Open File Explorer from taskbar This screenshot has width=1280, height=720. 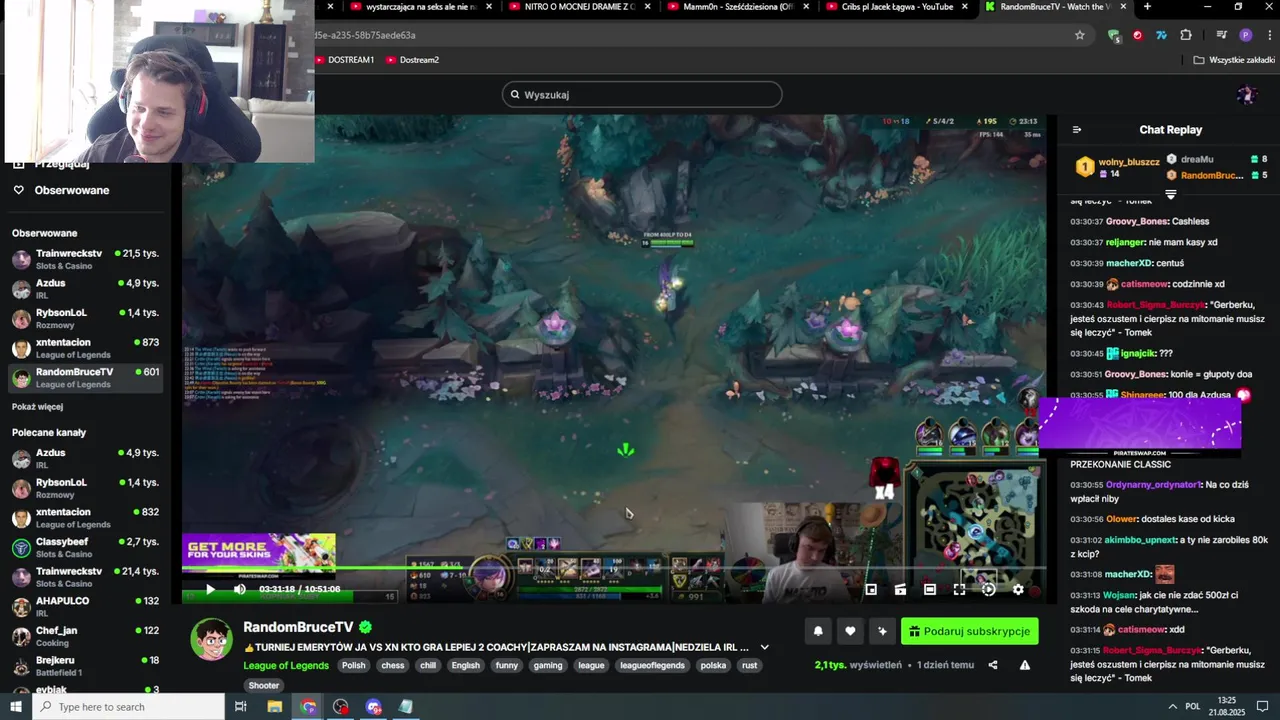(274, 707)
